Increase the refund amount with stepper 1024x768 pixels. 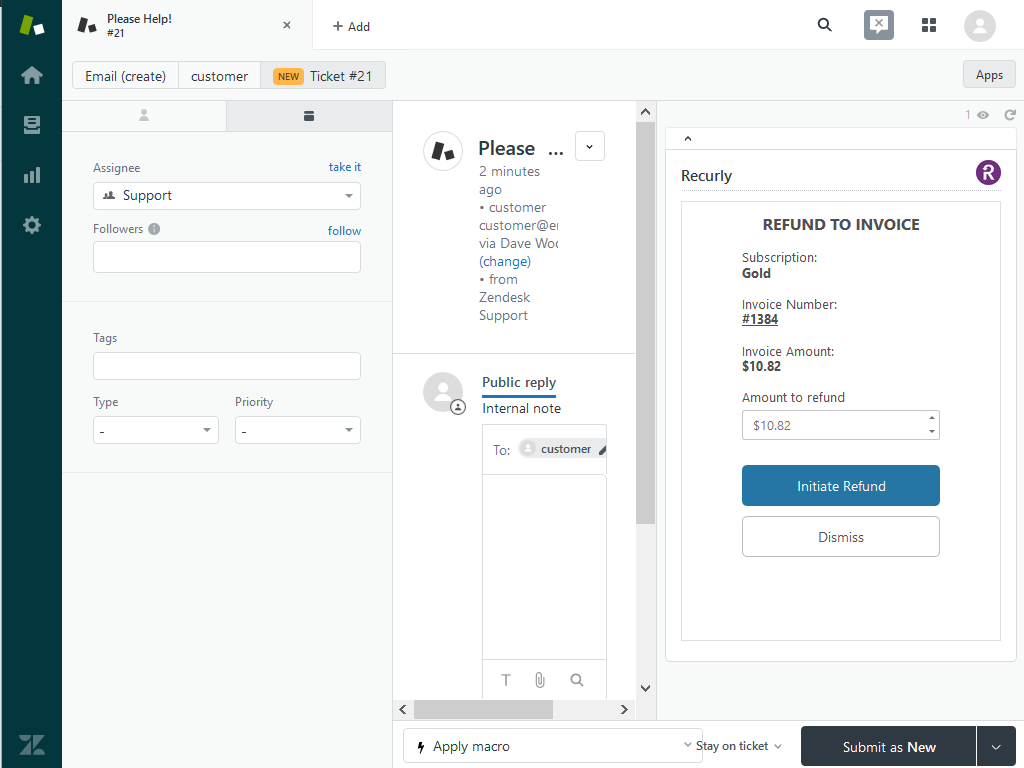(932, 418)
